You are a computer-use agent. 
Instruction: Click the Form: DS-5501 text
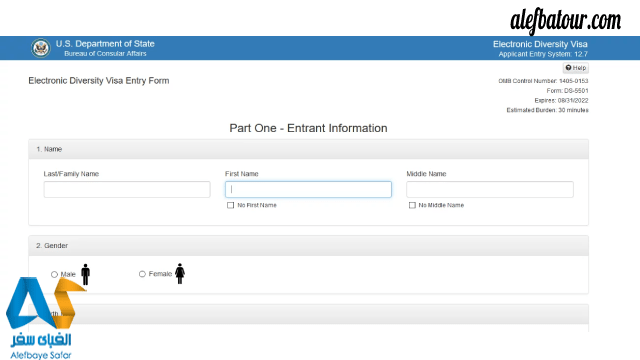coord(567,91)
